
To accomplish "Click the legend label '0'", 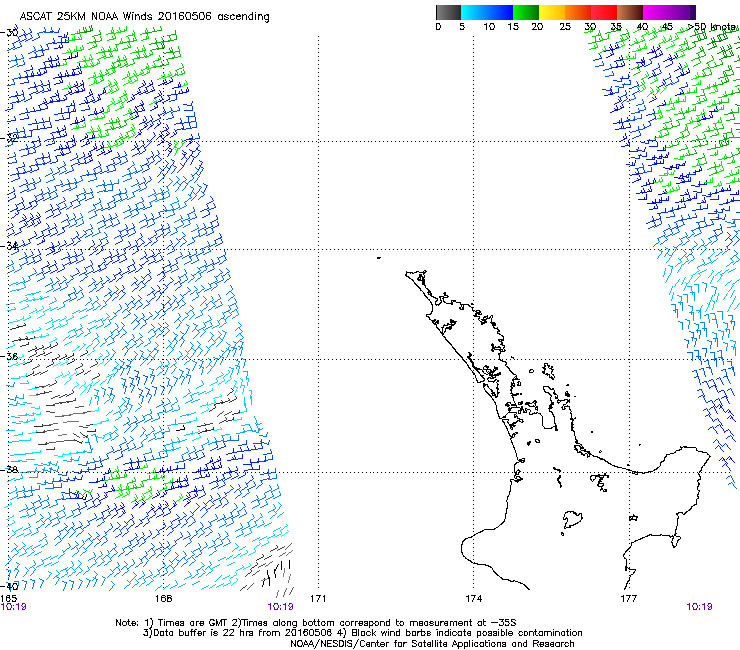I will pyautogui.click(x=438, y=27).
